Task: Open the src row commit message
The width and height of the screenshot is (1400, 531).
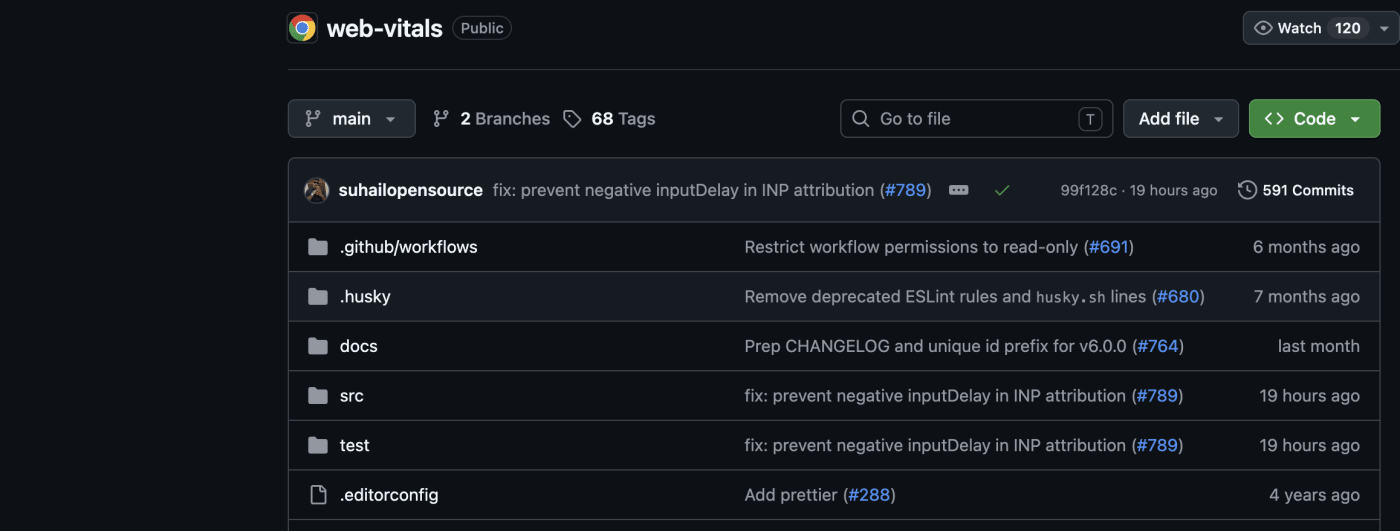Action: [x=936, y=396]
